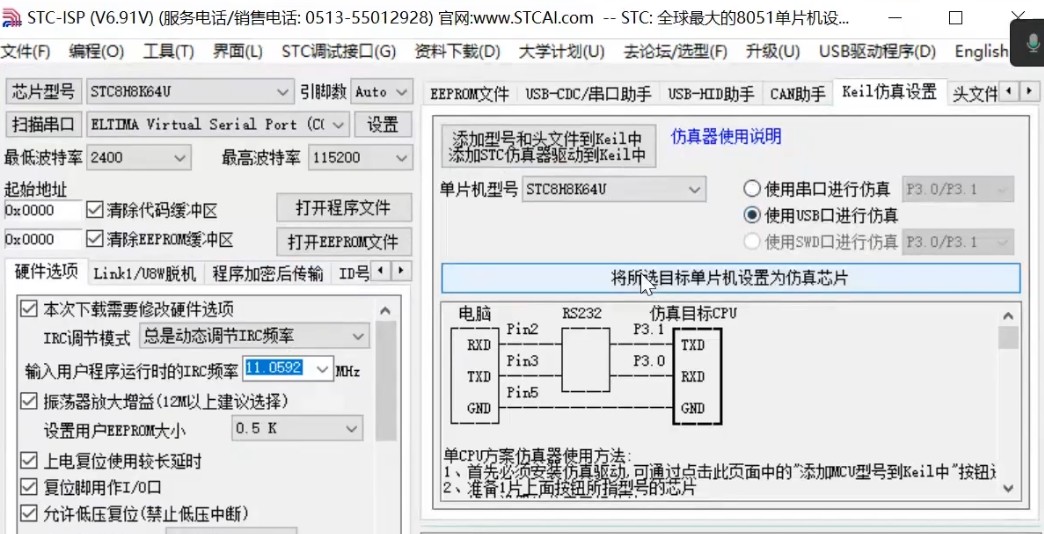Switch to 程序加密后传输 tab
The image size is (1044, 534).
click(x=268, y=273)
